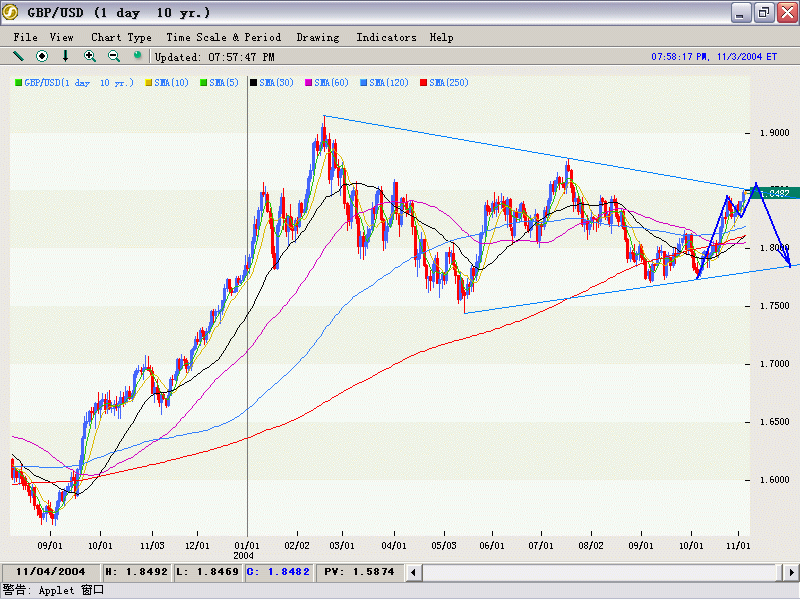
Task: Restore the window using title bar button
Action: coord(764,13)
